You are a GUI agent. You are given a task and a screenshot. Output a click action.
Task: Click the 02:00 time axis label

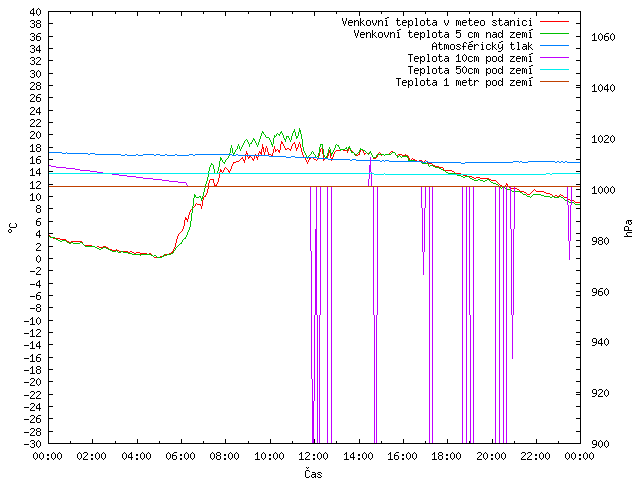click(x=92, y=456)
